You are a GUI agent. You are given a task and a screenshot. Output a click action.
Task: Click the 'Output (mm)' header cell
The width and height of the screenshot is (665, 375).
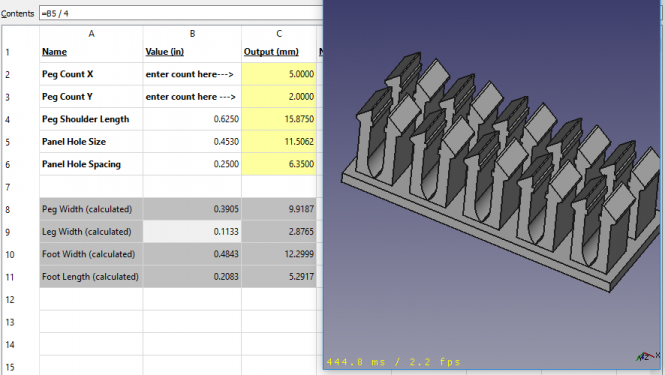[279, 52]
